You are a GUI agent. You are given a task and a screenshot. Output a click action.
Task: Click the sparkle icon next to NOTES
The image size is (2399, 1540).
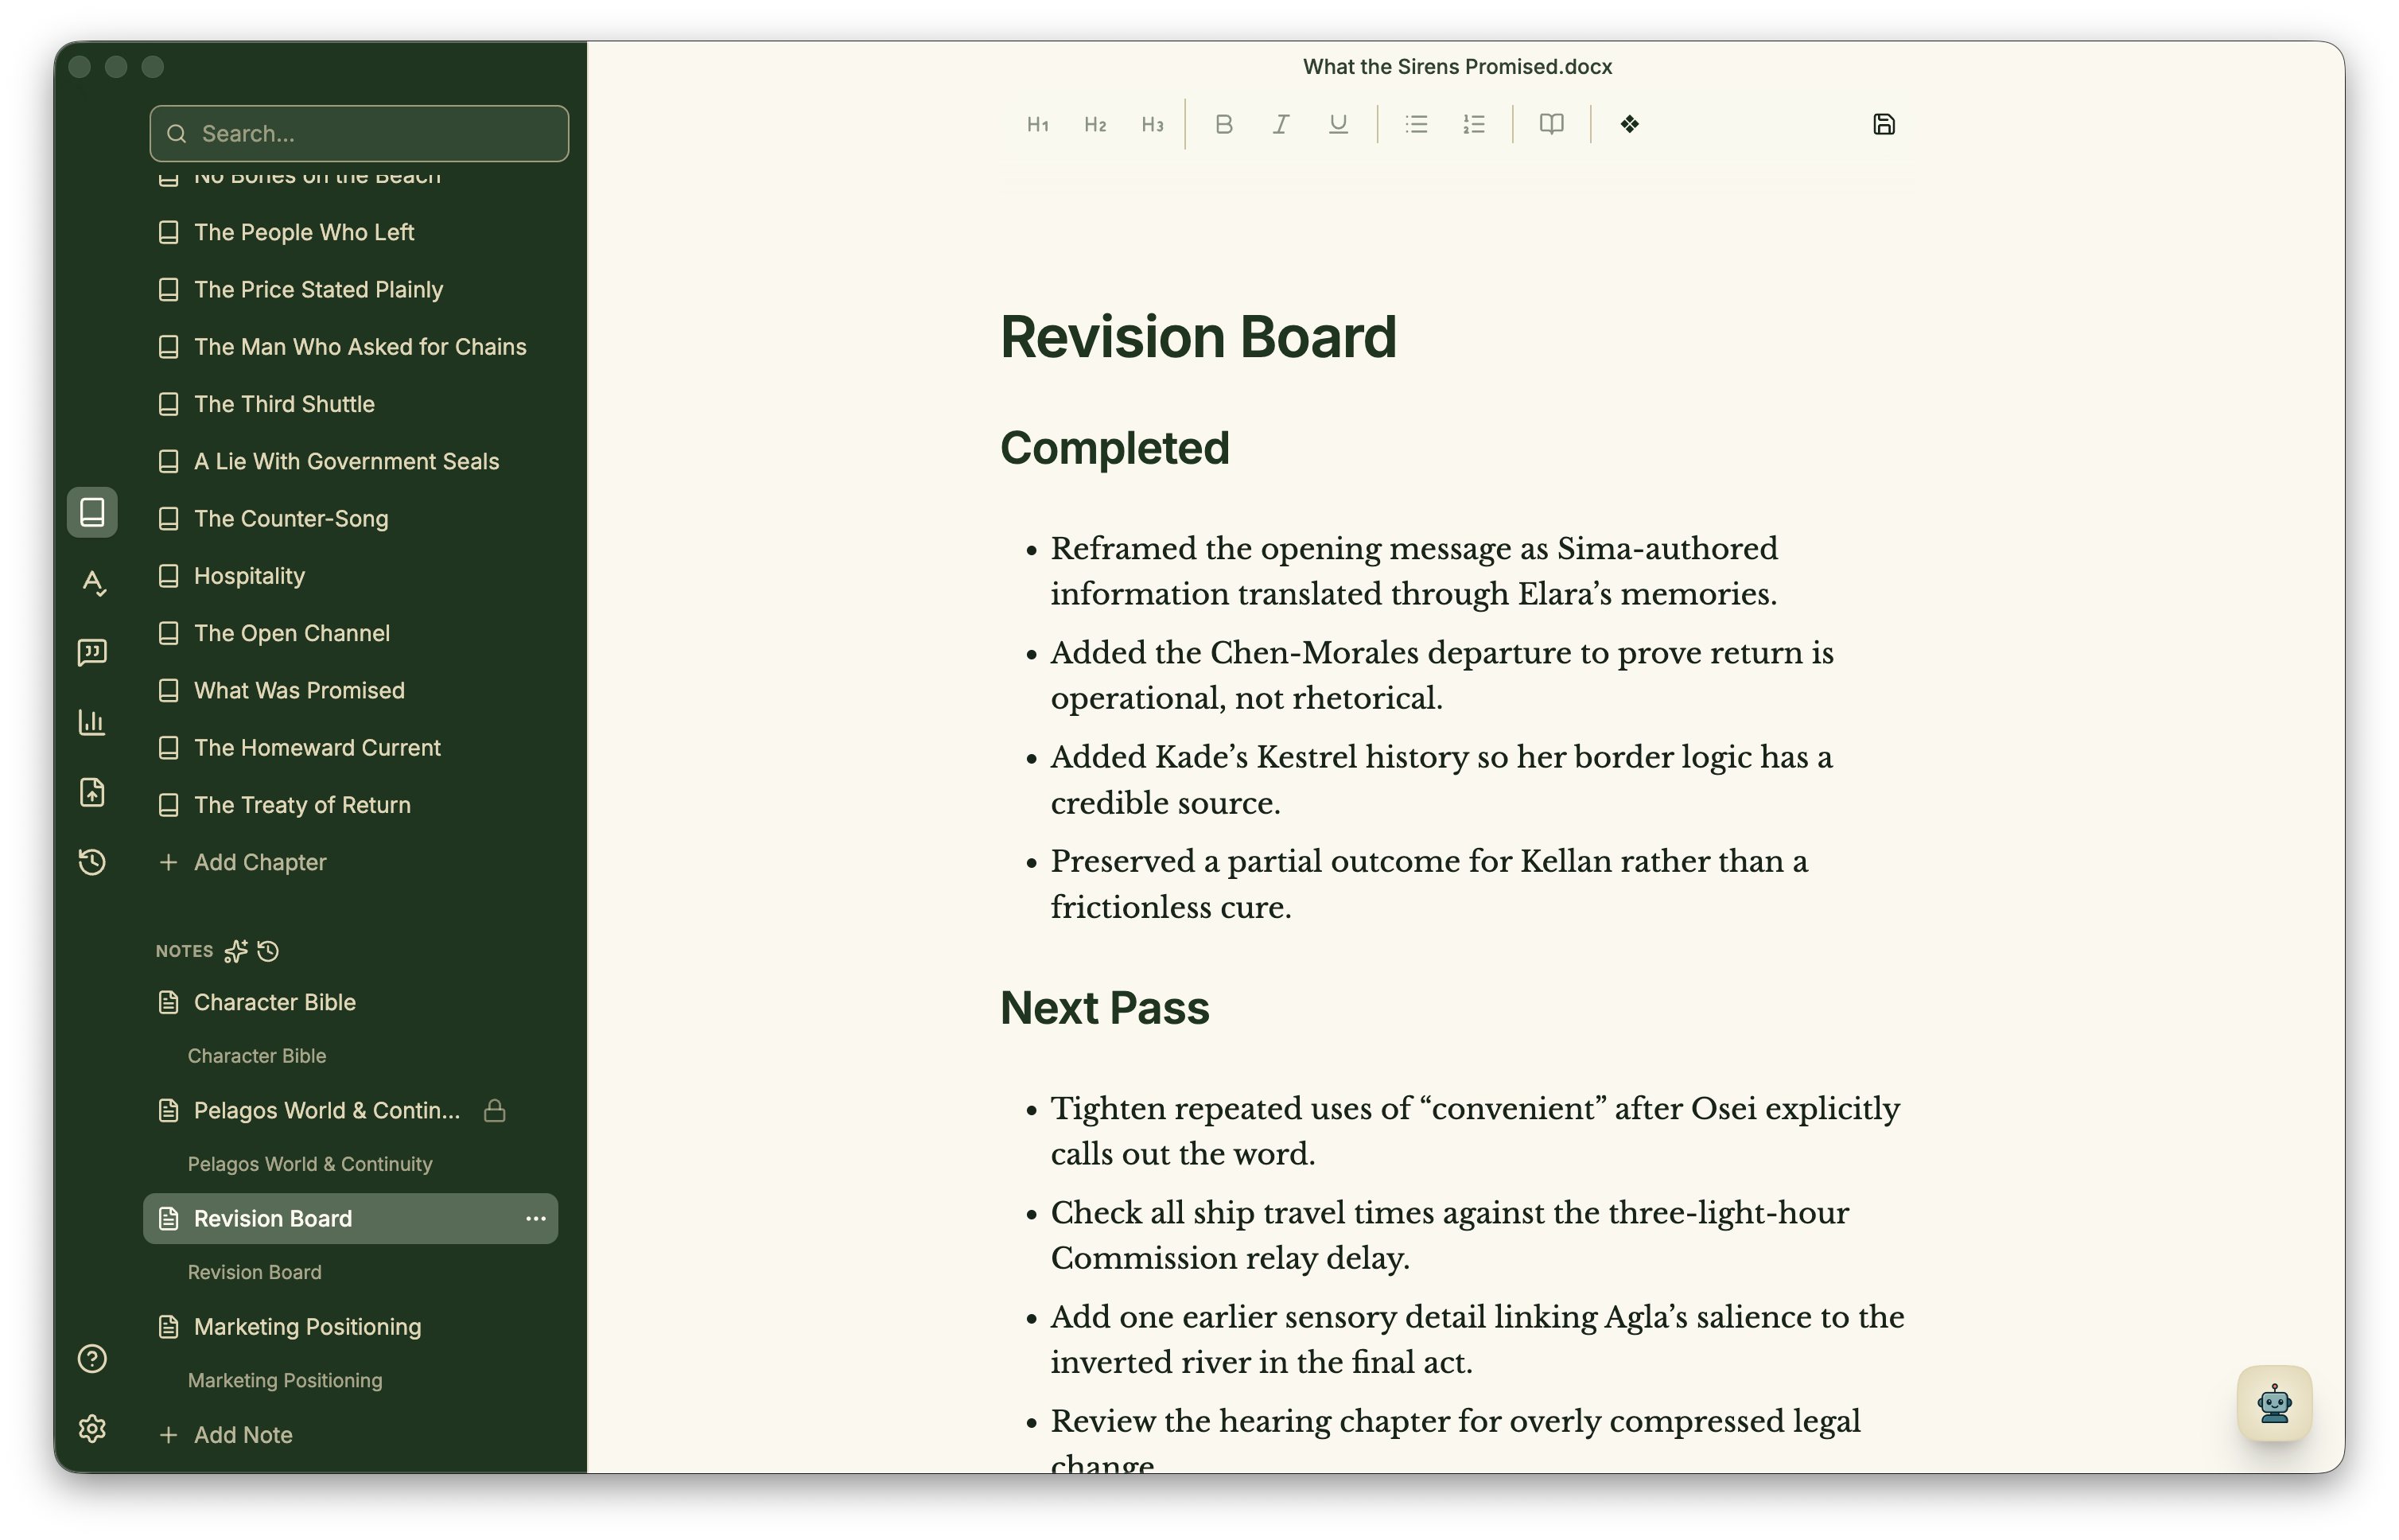tap(236, 951)
